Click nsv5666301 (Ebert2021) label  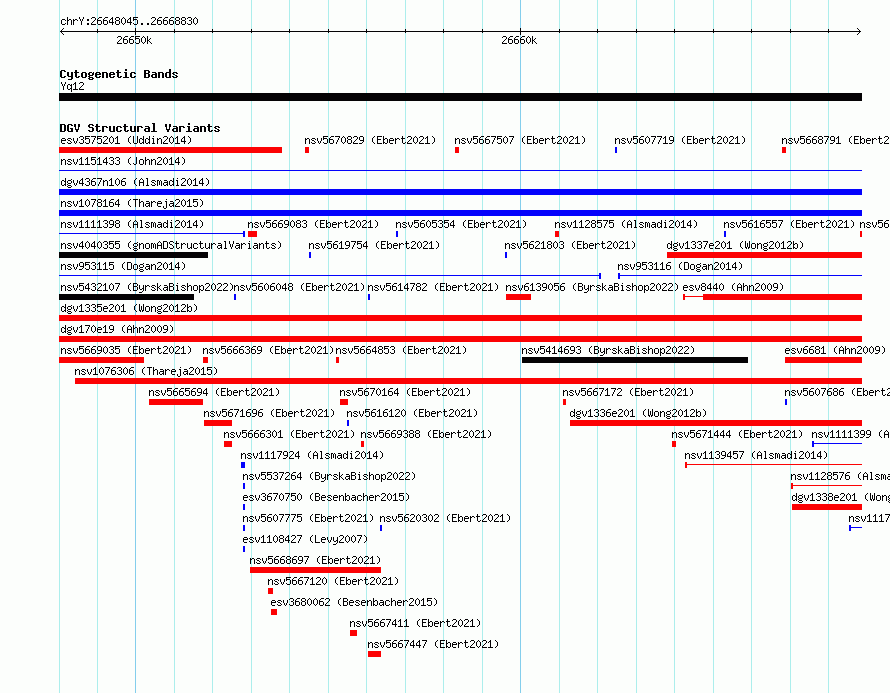[x=289, y=434]
